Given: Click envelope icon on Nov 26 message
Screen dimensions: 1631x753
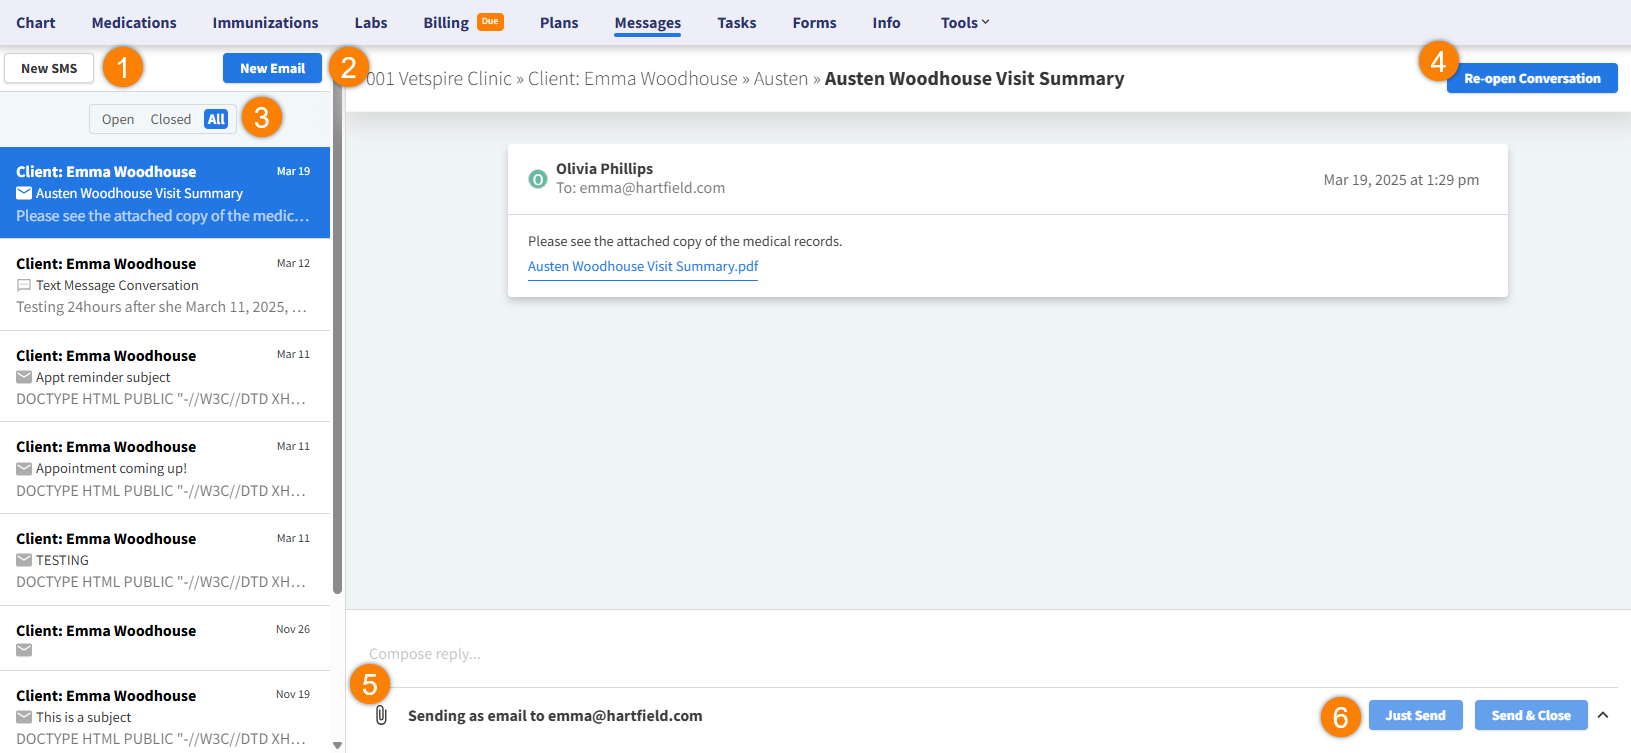Looking at the screenshot, I should click(x=24, y=650).
